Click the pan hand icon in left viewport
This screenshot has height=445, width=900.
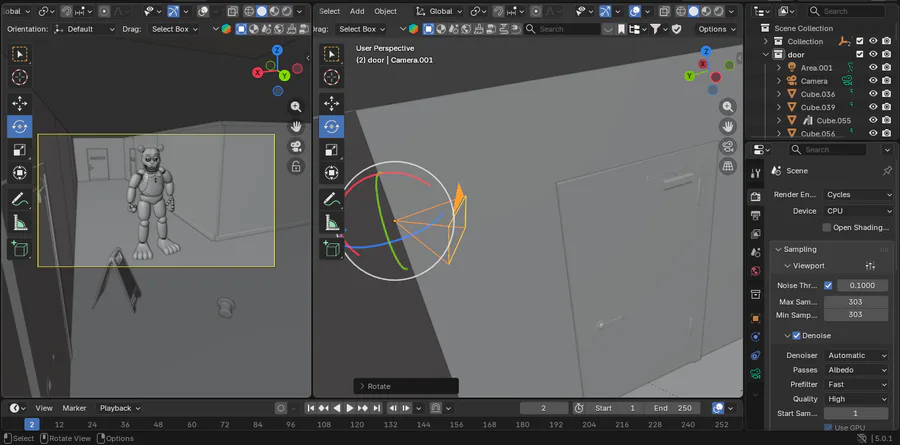296,126
